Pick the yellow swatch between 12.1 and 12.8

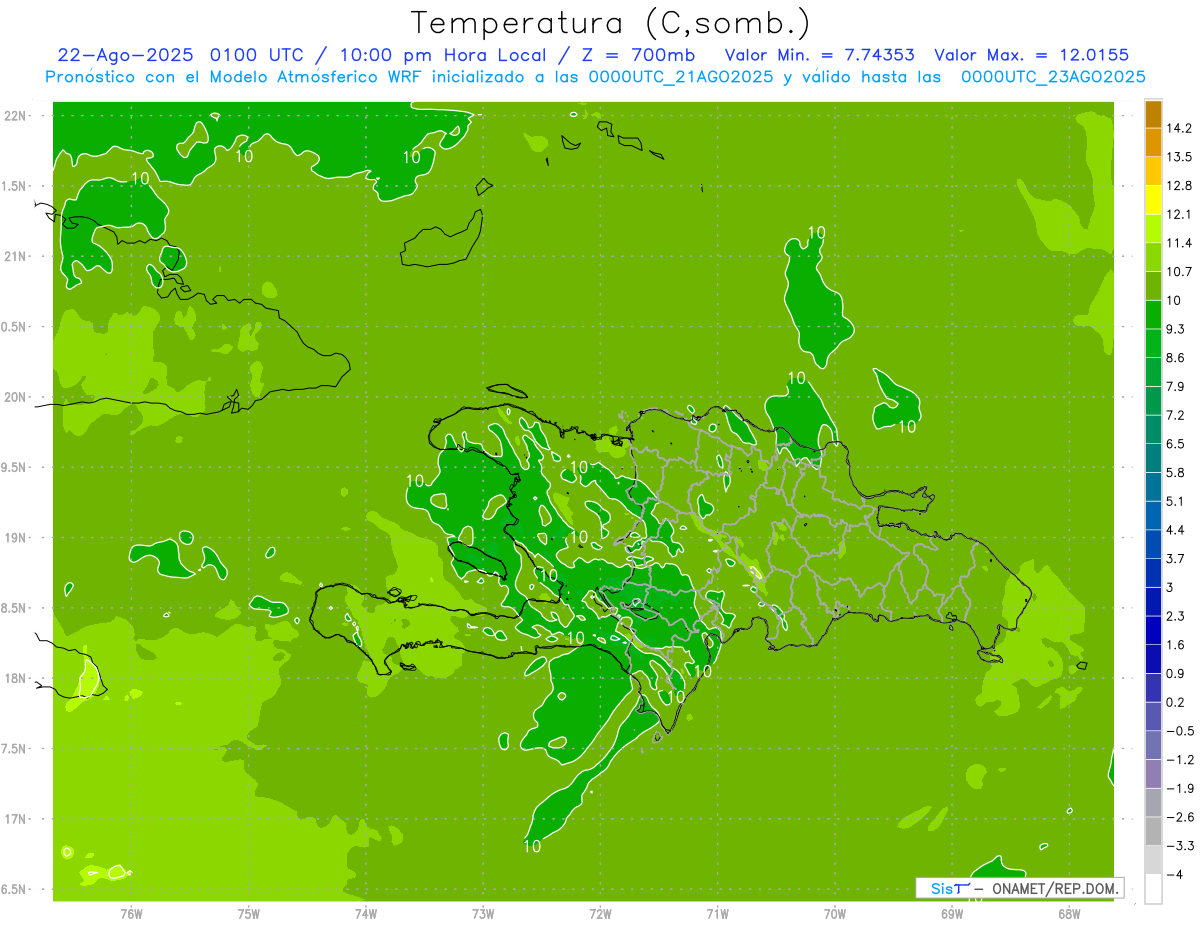click(1153, 200)
